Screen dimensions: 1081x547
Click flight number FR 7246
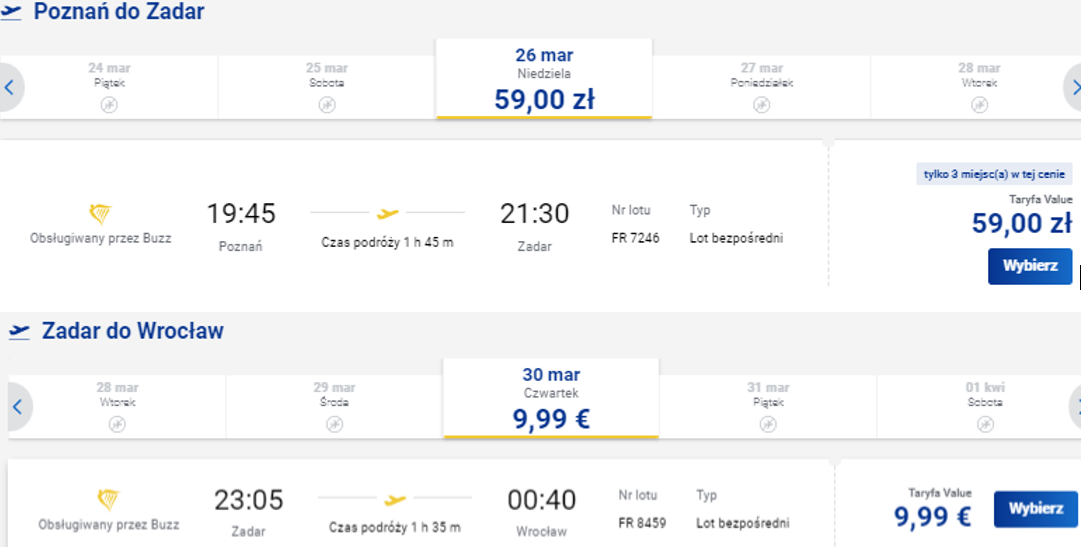pyautogui.click(x=635, y=238)
